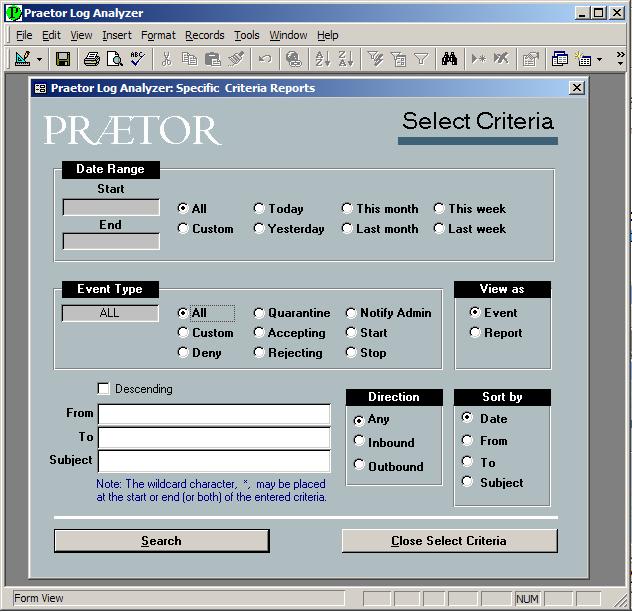The height and width of the screenshot is (612, 632).
Task: Click the Cut scissors icon
Action: coord(166,59)
